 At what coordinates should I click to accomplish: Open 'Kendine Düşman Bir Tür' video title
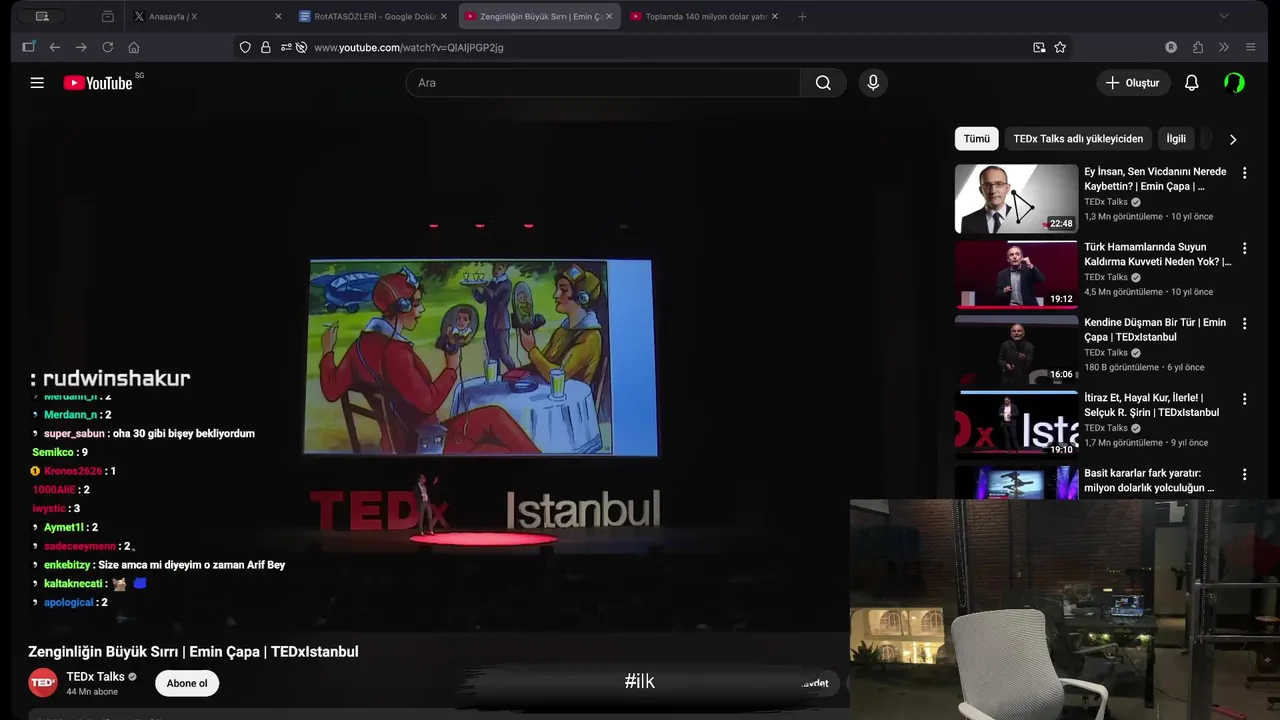click(1155, 330)
